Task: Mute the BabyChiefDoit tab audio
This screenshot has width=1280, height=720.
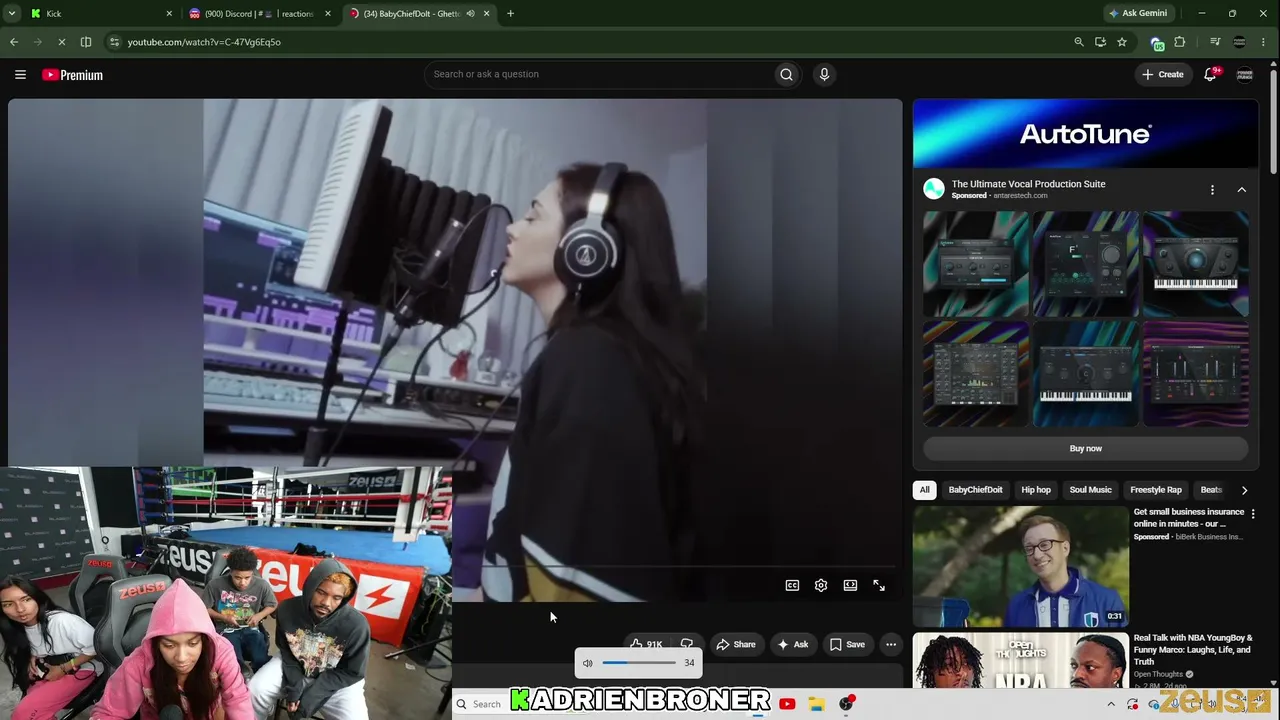Action: pos(470,14)
